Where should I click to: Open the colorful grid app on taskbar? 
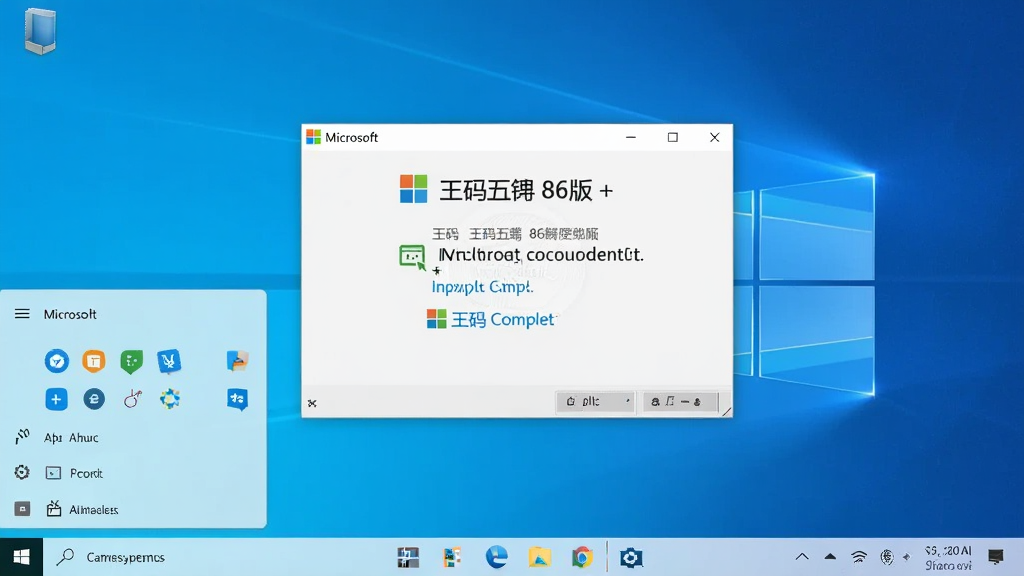pos(452,557)
